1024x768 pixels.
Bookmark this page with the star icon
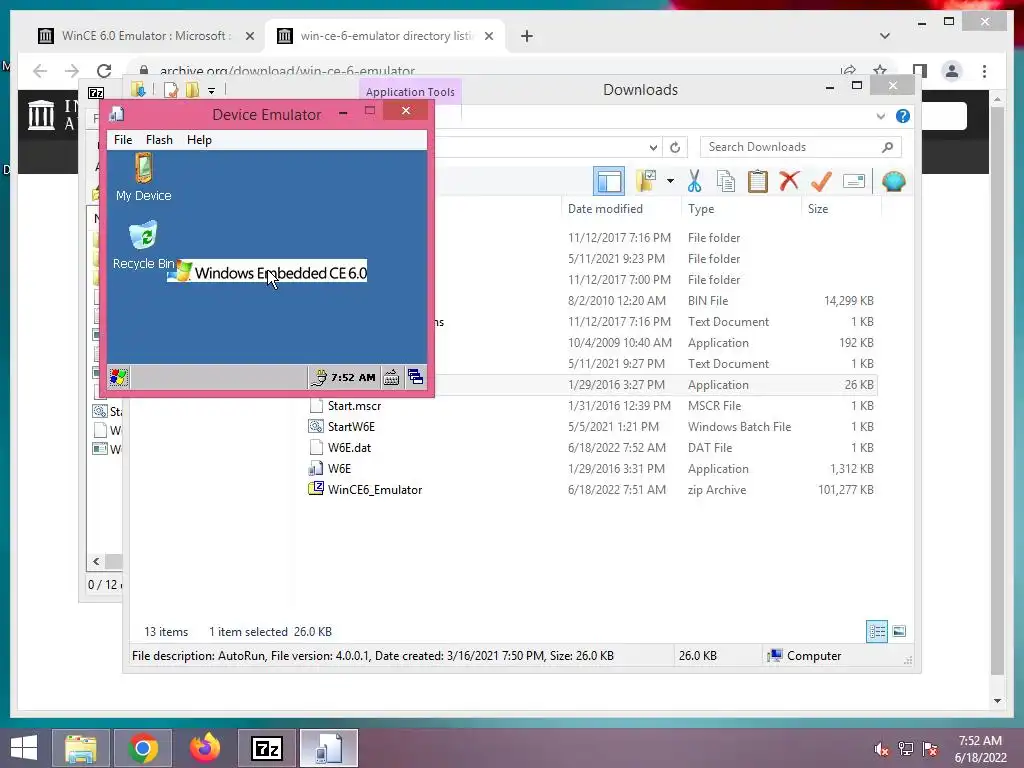[x=880, y=71]
